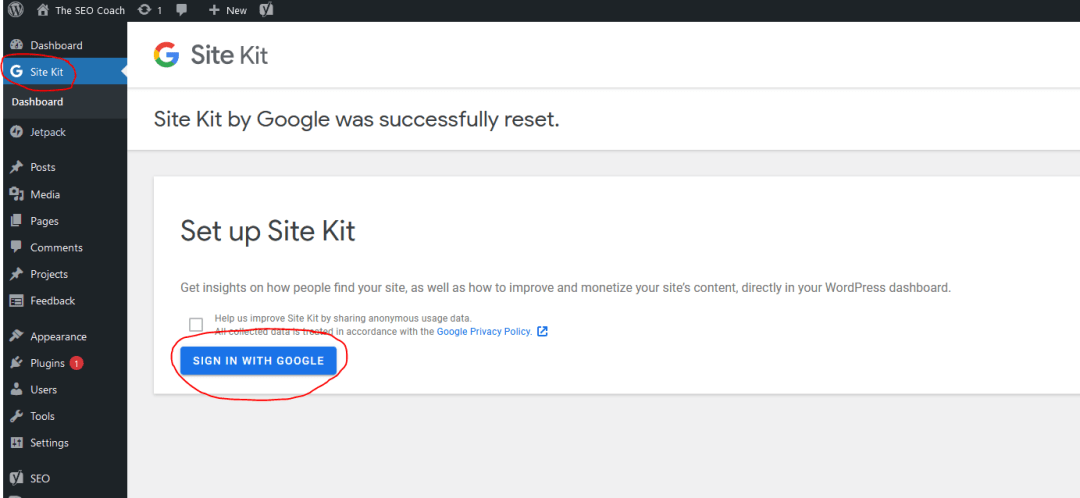Open the Yoast icon in admin bar
Viewport: 1080px width, 498px height.
coord(267,10)
